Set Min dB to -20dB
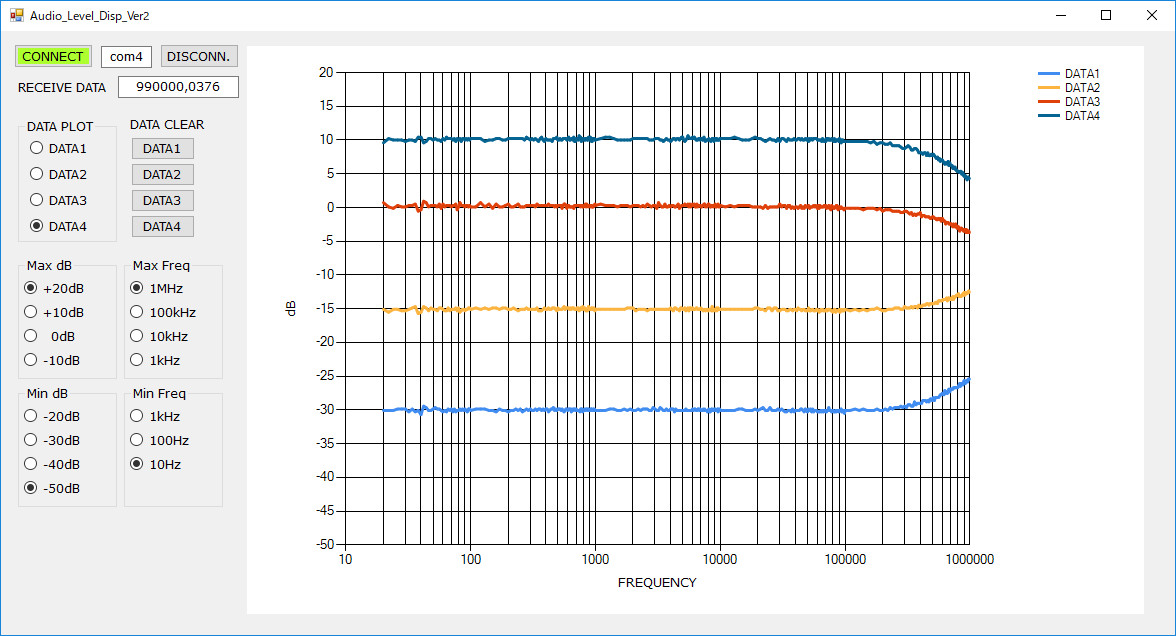This screenshot has width=1176, height=636. click(31, 416)
